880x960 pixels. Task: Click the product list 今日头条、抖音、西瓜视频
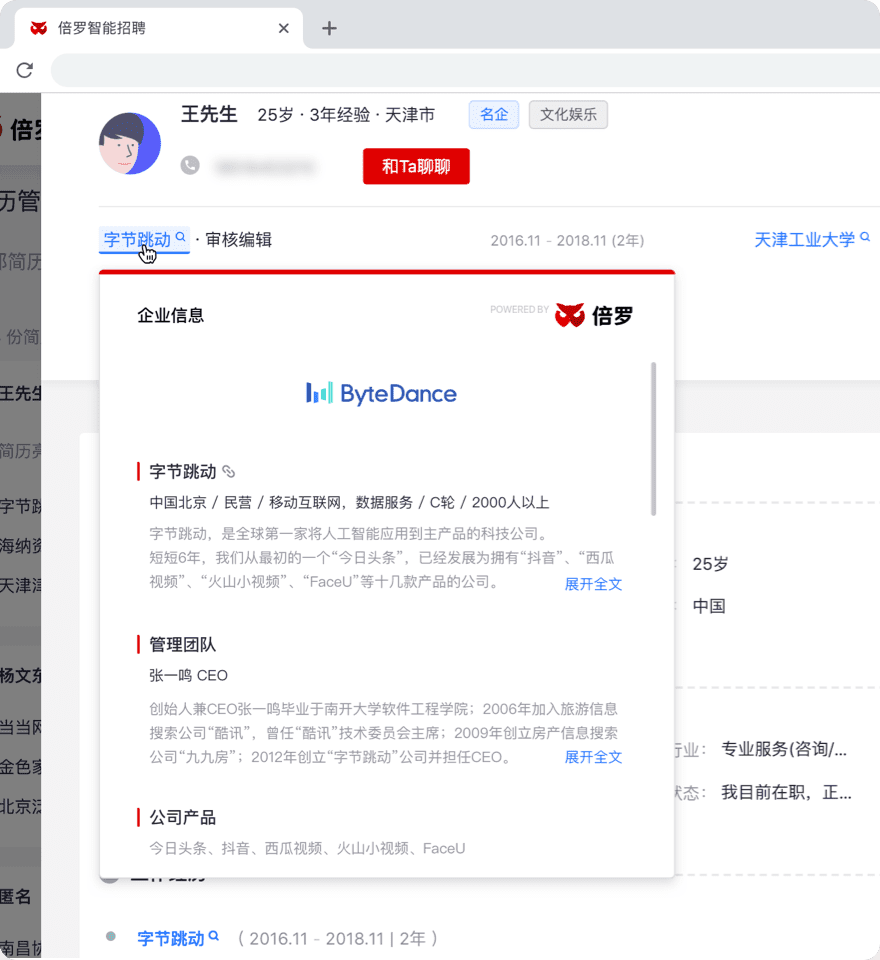[x=307, y=848]
